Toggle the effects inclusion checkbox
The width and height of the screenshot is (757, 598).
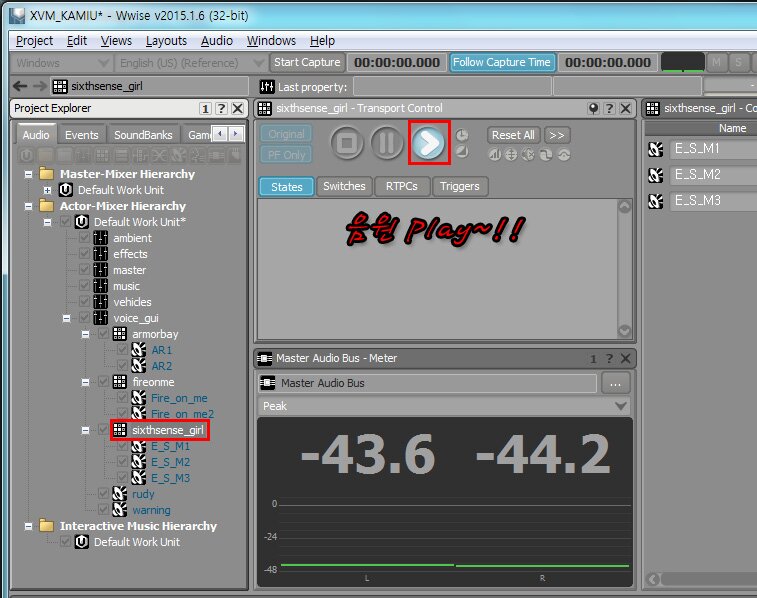(x=84, y=254)
